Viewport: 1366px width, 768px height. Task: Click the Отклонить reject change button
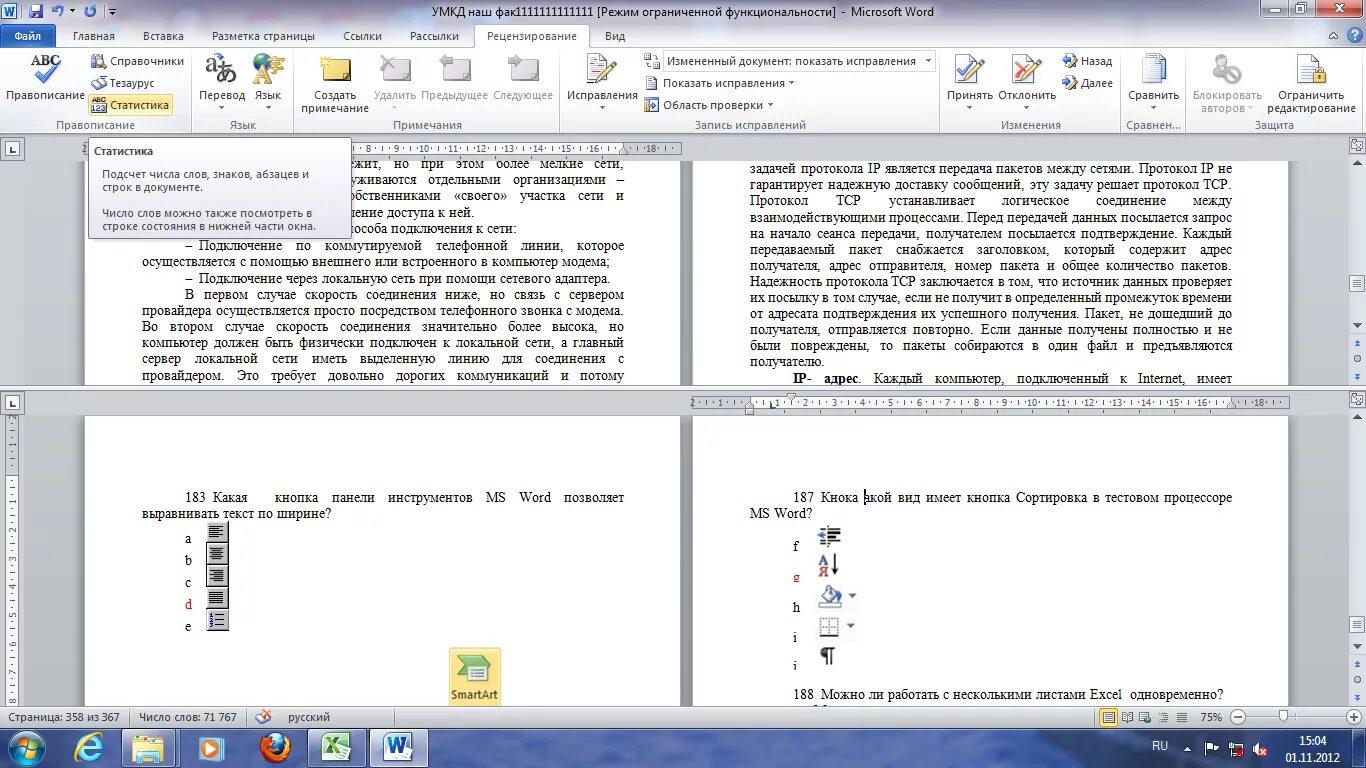1027,84
